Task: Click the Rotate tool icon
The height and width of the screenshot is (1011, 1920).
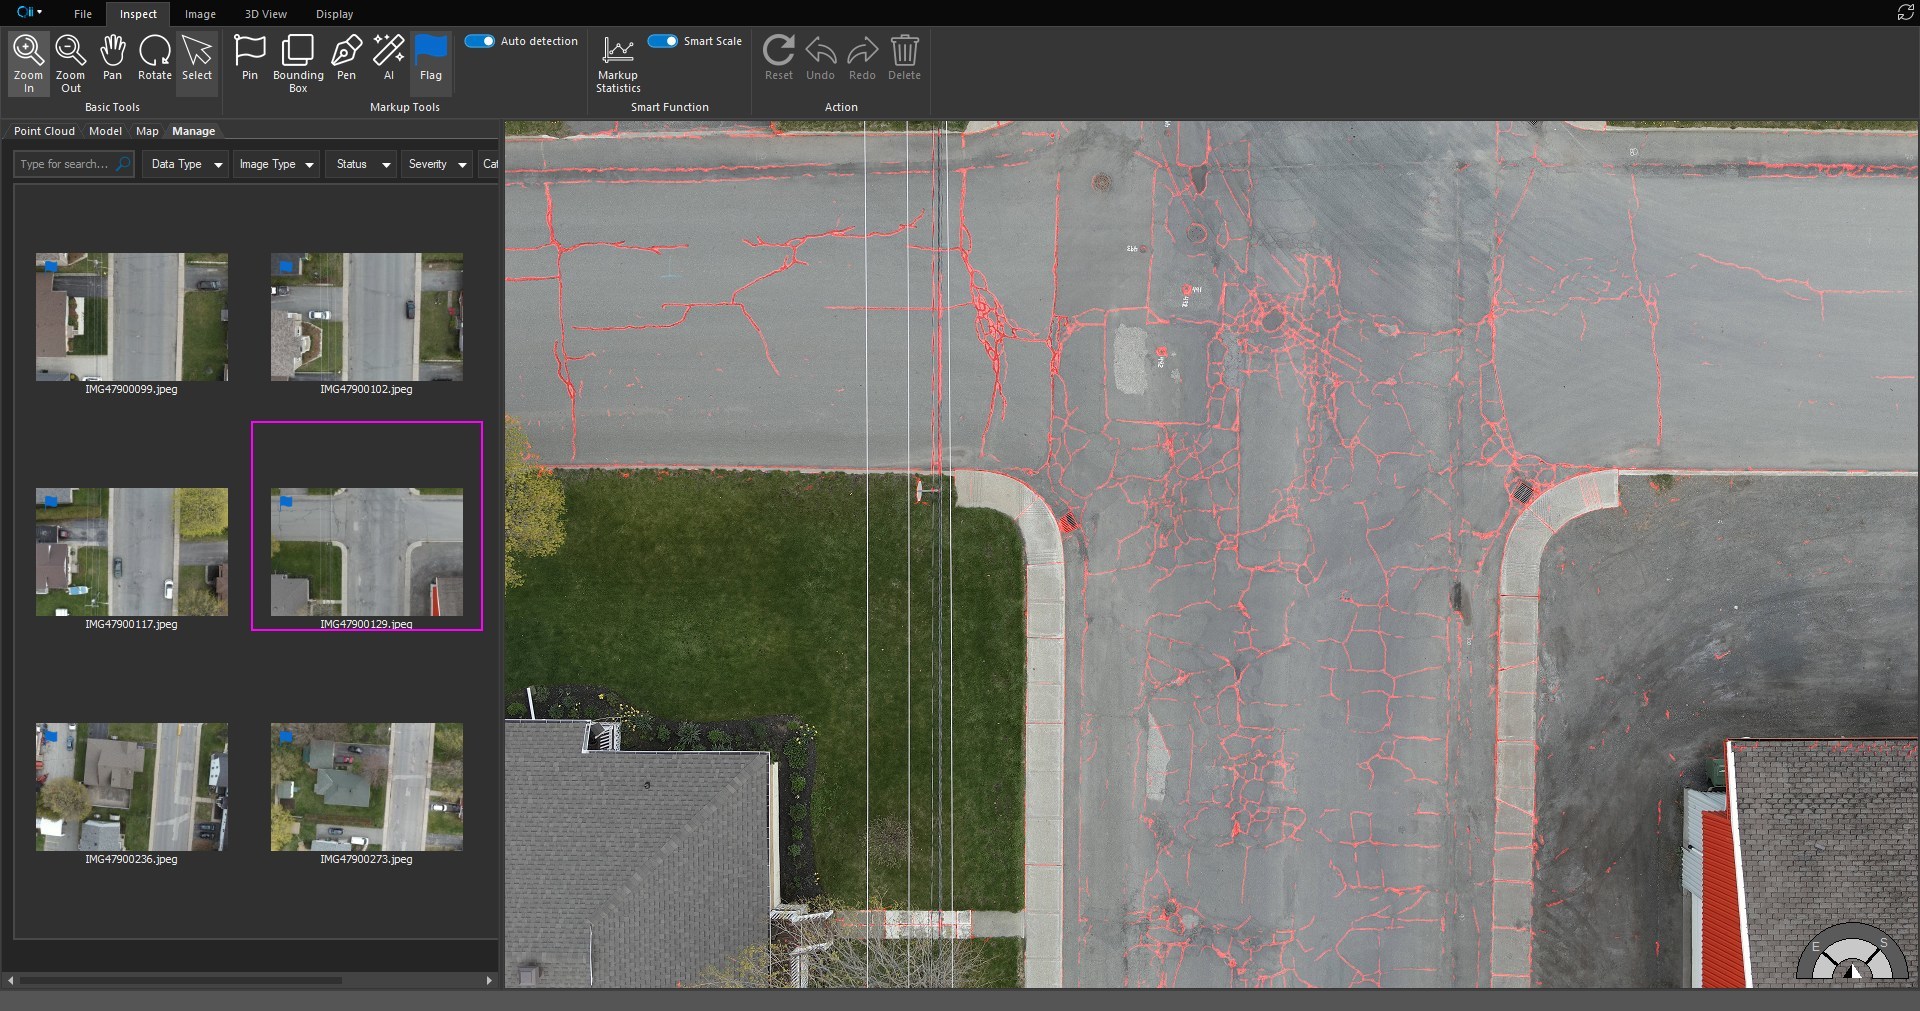Action: (154, 58)
